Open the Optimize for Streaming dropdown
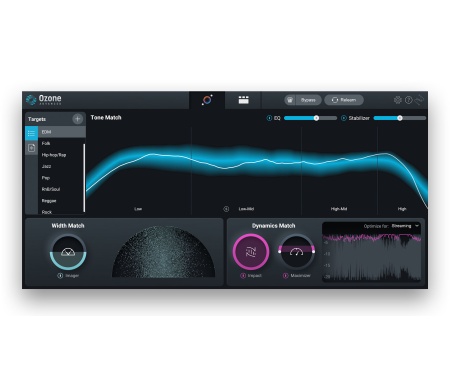This screenshot has height=380, width=450. [405, 226]
